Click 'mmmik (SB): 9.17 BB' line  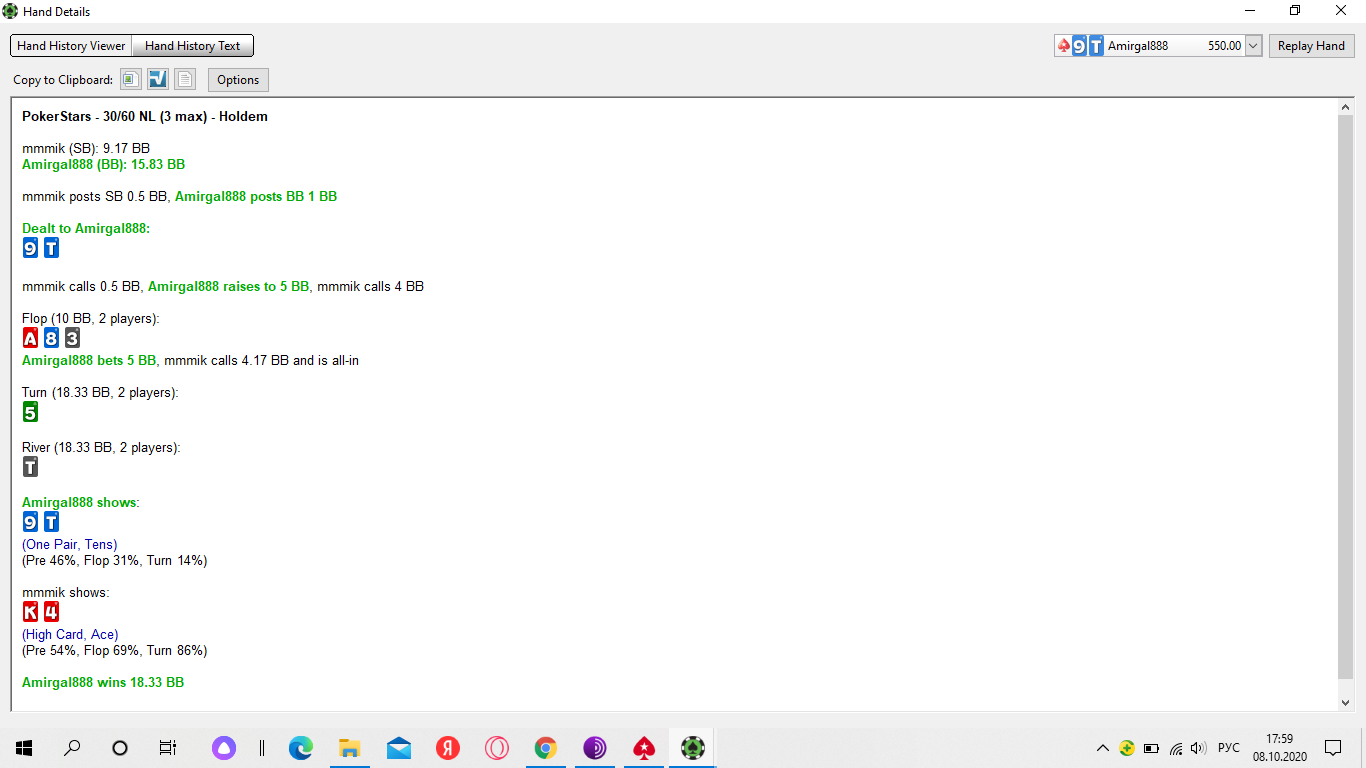click(x=86, y=148)
